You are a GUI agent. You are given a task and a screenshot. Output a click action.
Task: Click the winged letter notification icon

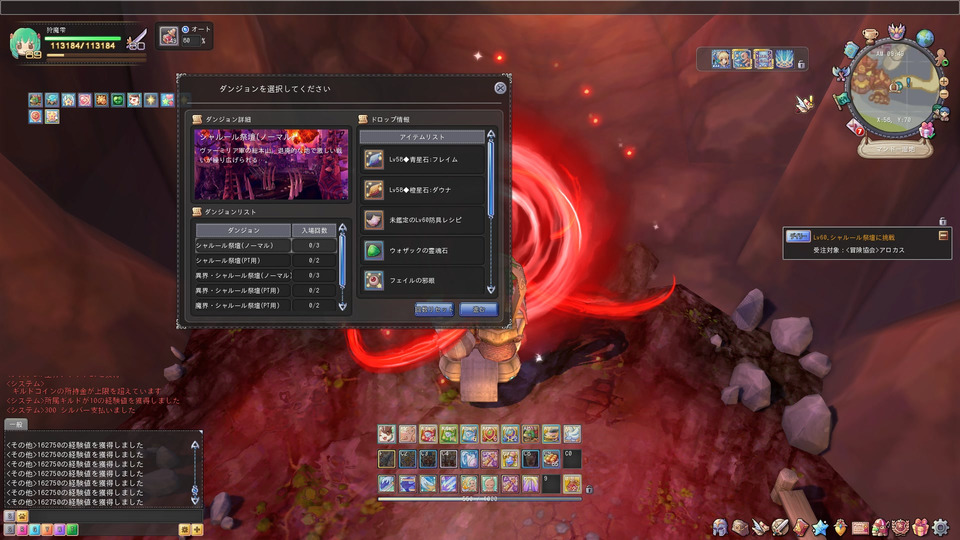point(806,103)
